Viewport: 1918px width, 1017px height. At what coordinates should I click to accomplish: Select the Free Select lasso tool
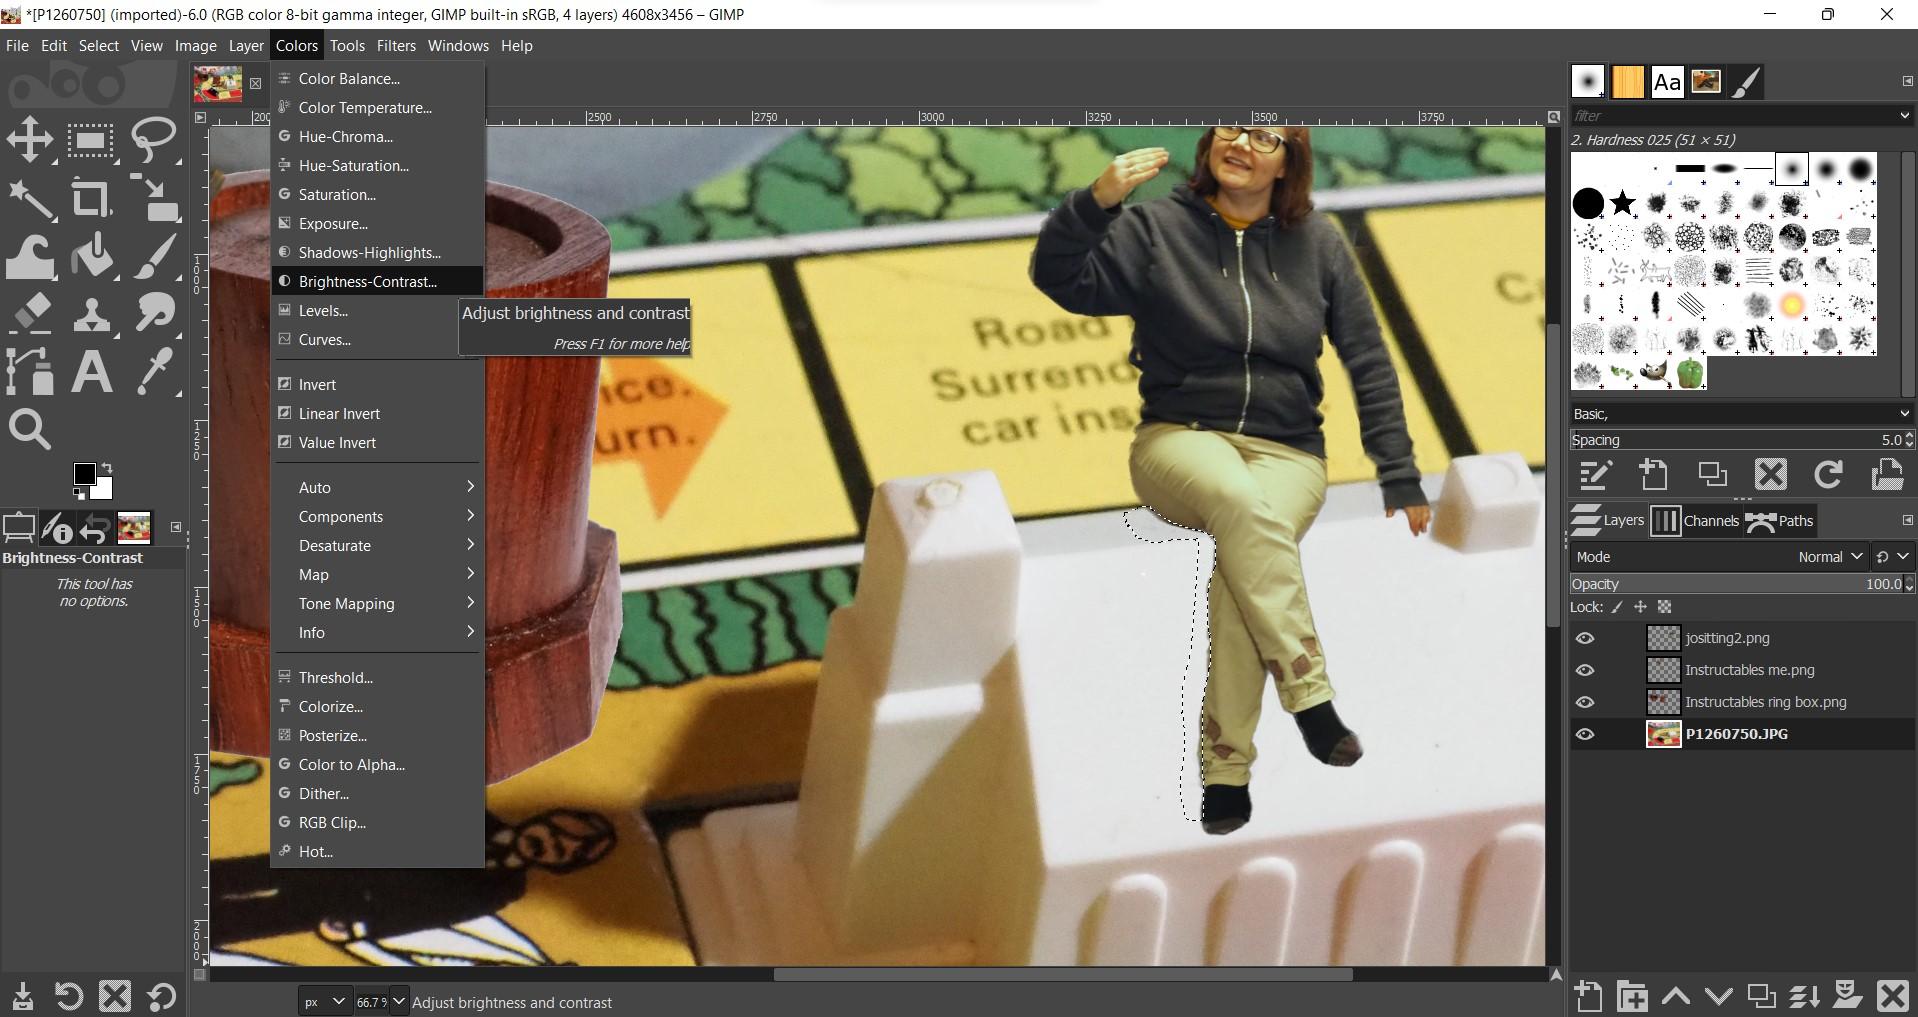click(x=154, y=140)
